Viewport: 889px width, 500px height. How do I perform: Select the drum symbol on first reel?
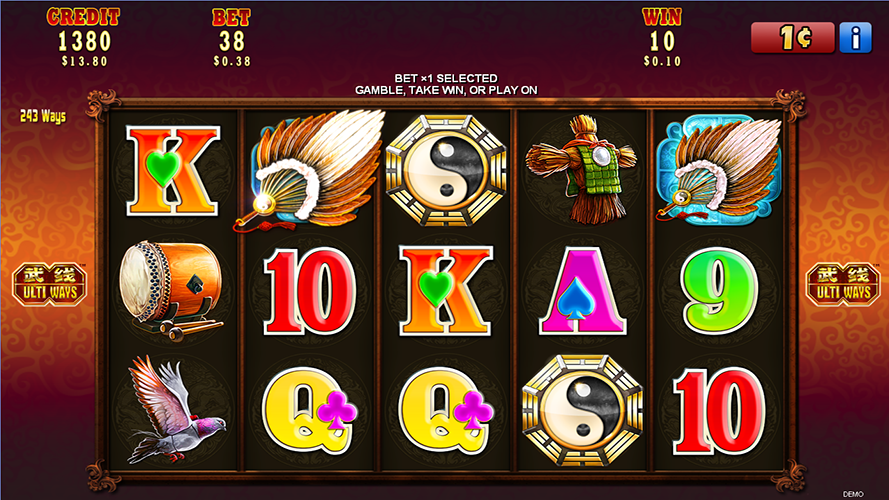172,291
